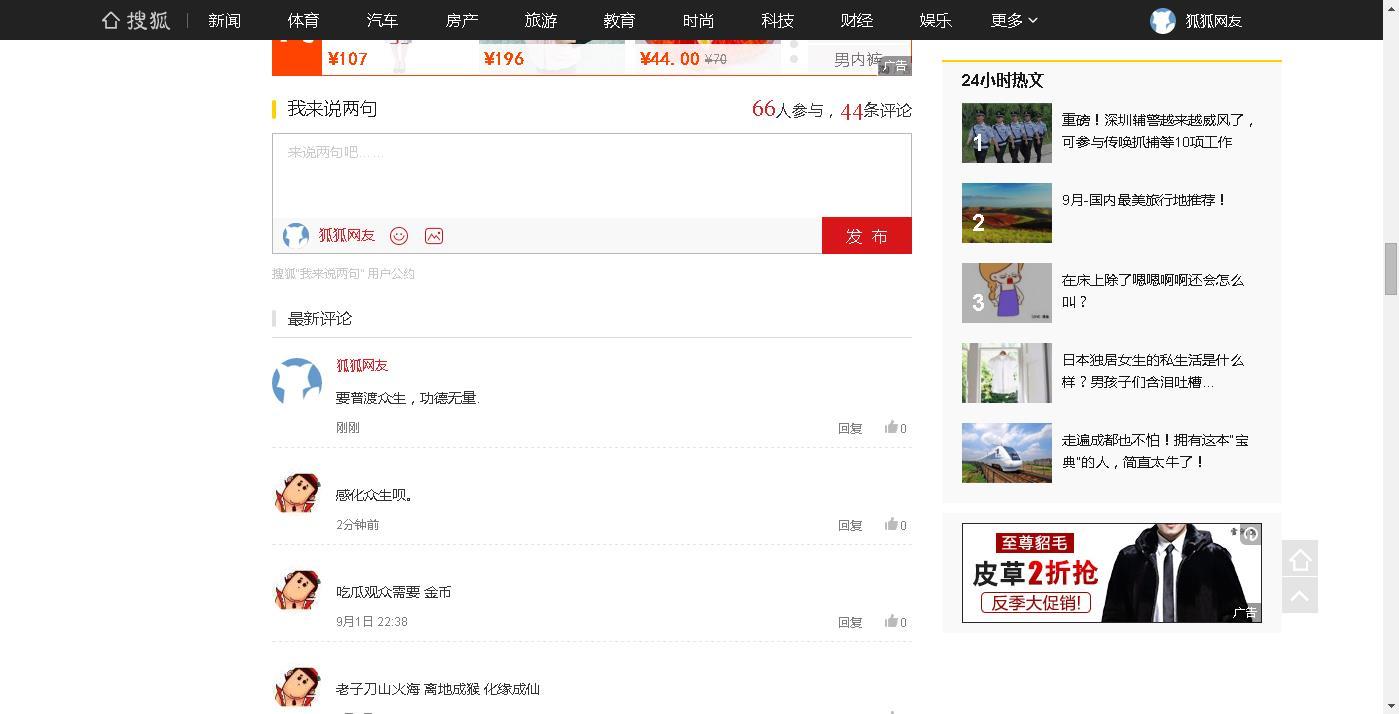Open hot article 在床上除了嗯嗯啊啊还会怎么叫
Viewport: 1399px width, 714px height.
1152,291
